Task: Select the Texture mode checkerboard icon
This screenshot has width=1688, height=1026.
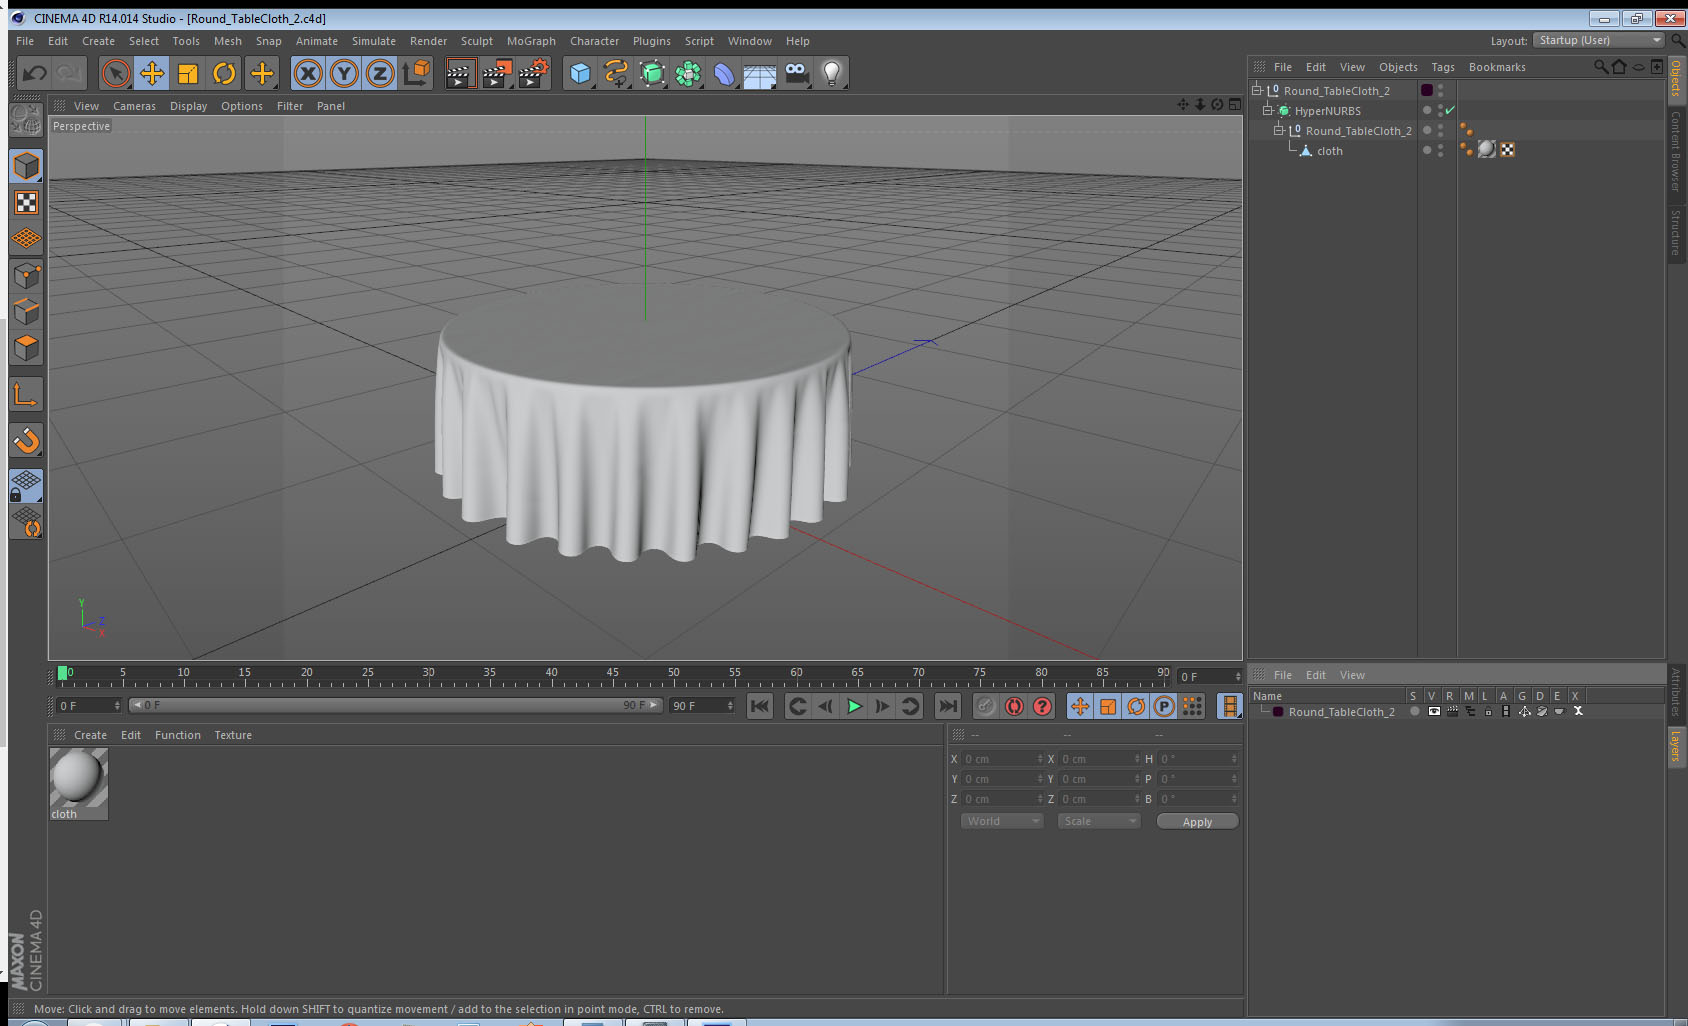Action: pyautogui.click(x=26, y=203)
